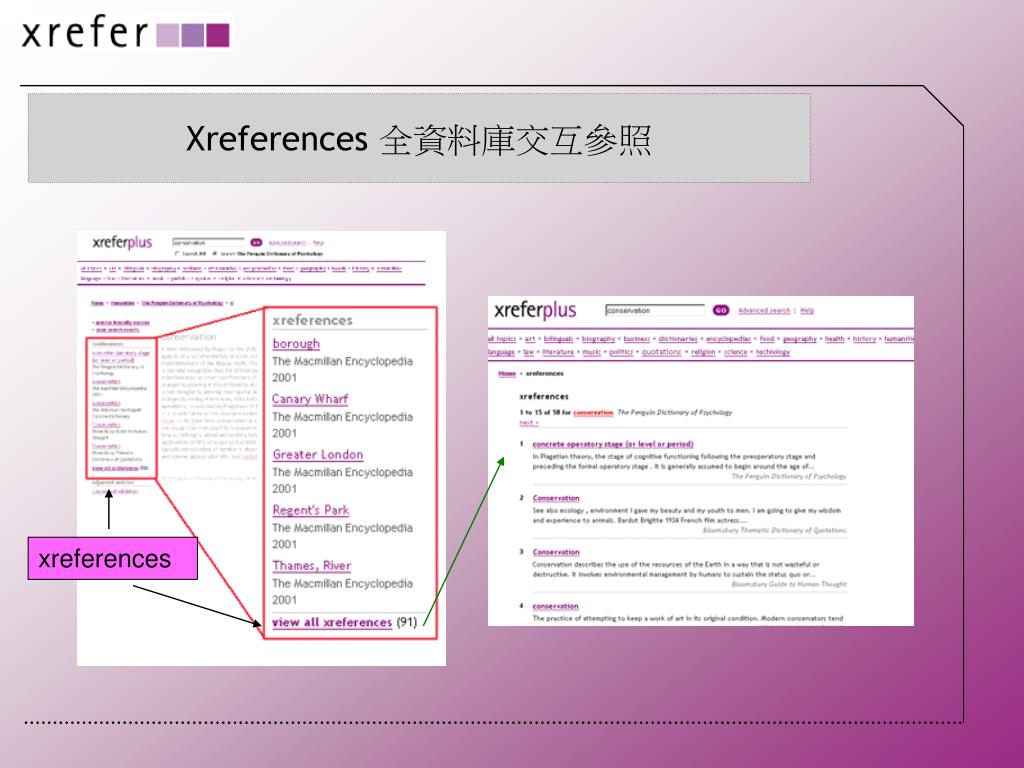Click 'The Penguin Dictionary of Psychology' breadcrumb, left page
Image resolution: width=1024 pixels, height=768 pixels.
182,303
